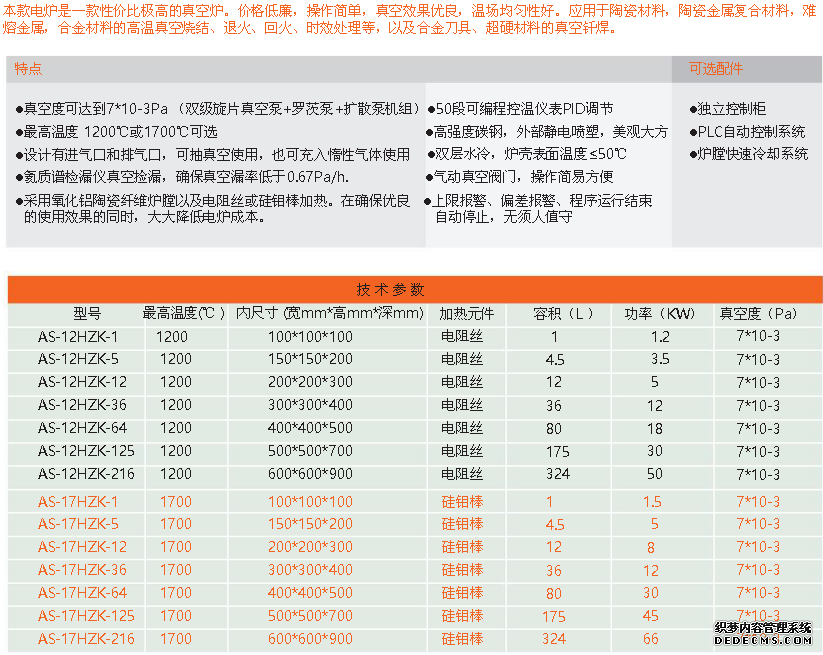Select model AS-12HZK-216 cell
This screenshot has height=655, width=823.
(86, 474)
